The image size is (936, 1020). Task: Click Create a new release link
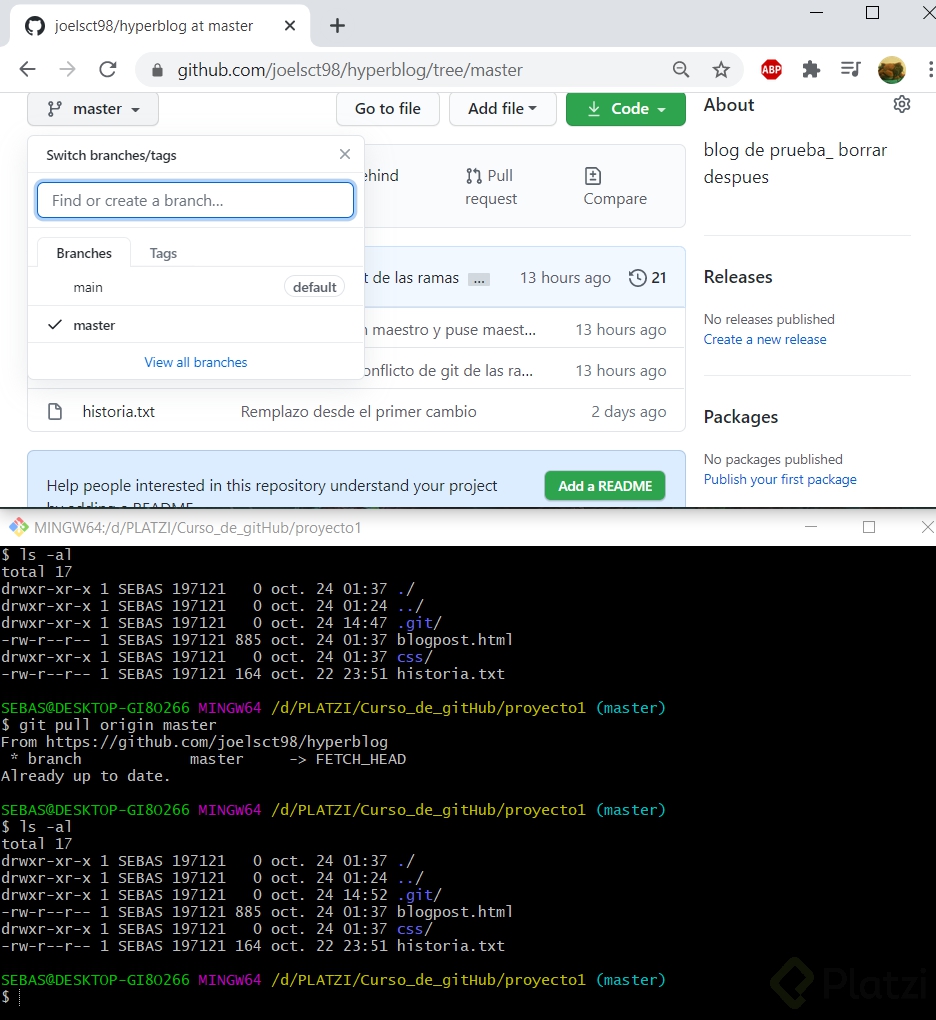pyautogui.click(x=765, y=340)
